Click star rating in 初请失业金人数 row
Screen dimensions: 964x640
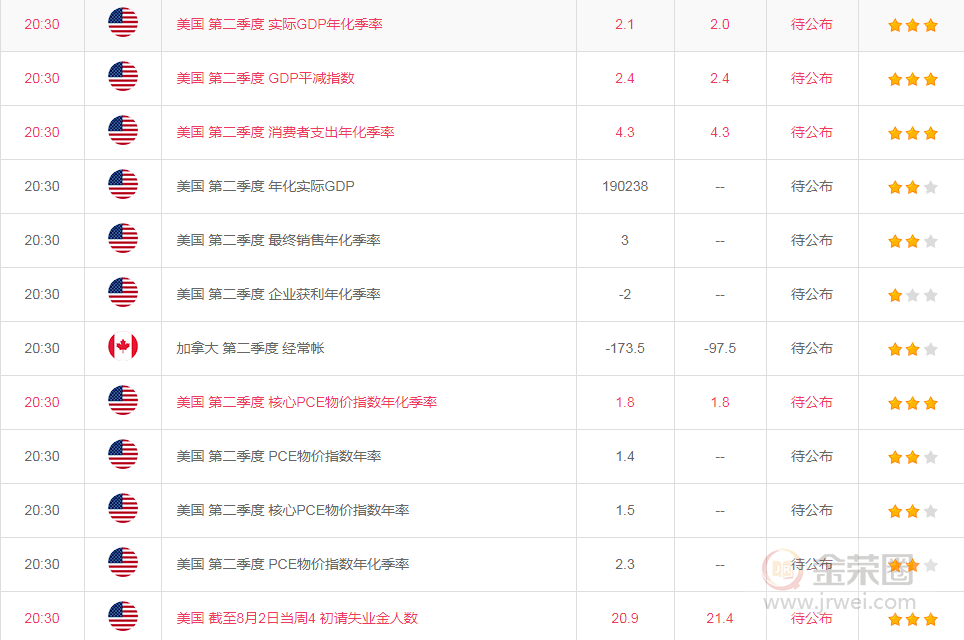913,620
